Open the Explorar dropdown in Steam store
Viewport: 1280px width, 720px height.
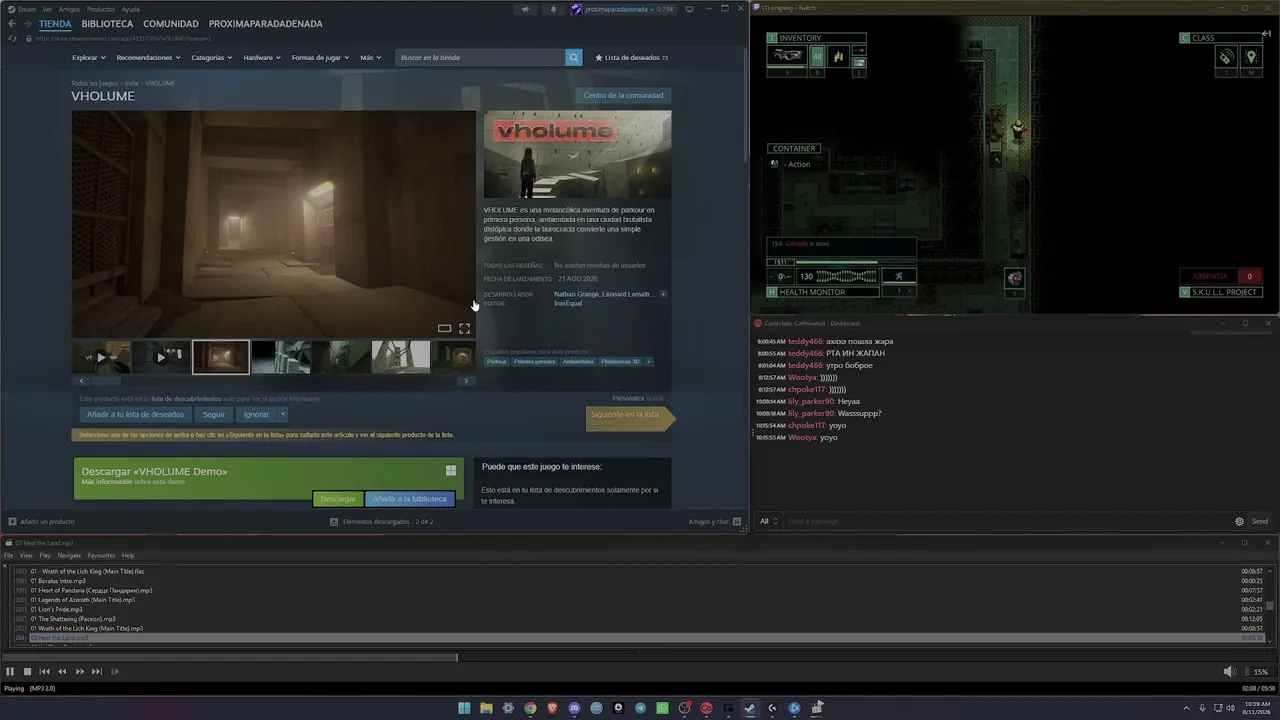[89, 58]
